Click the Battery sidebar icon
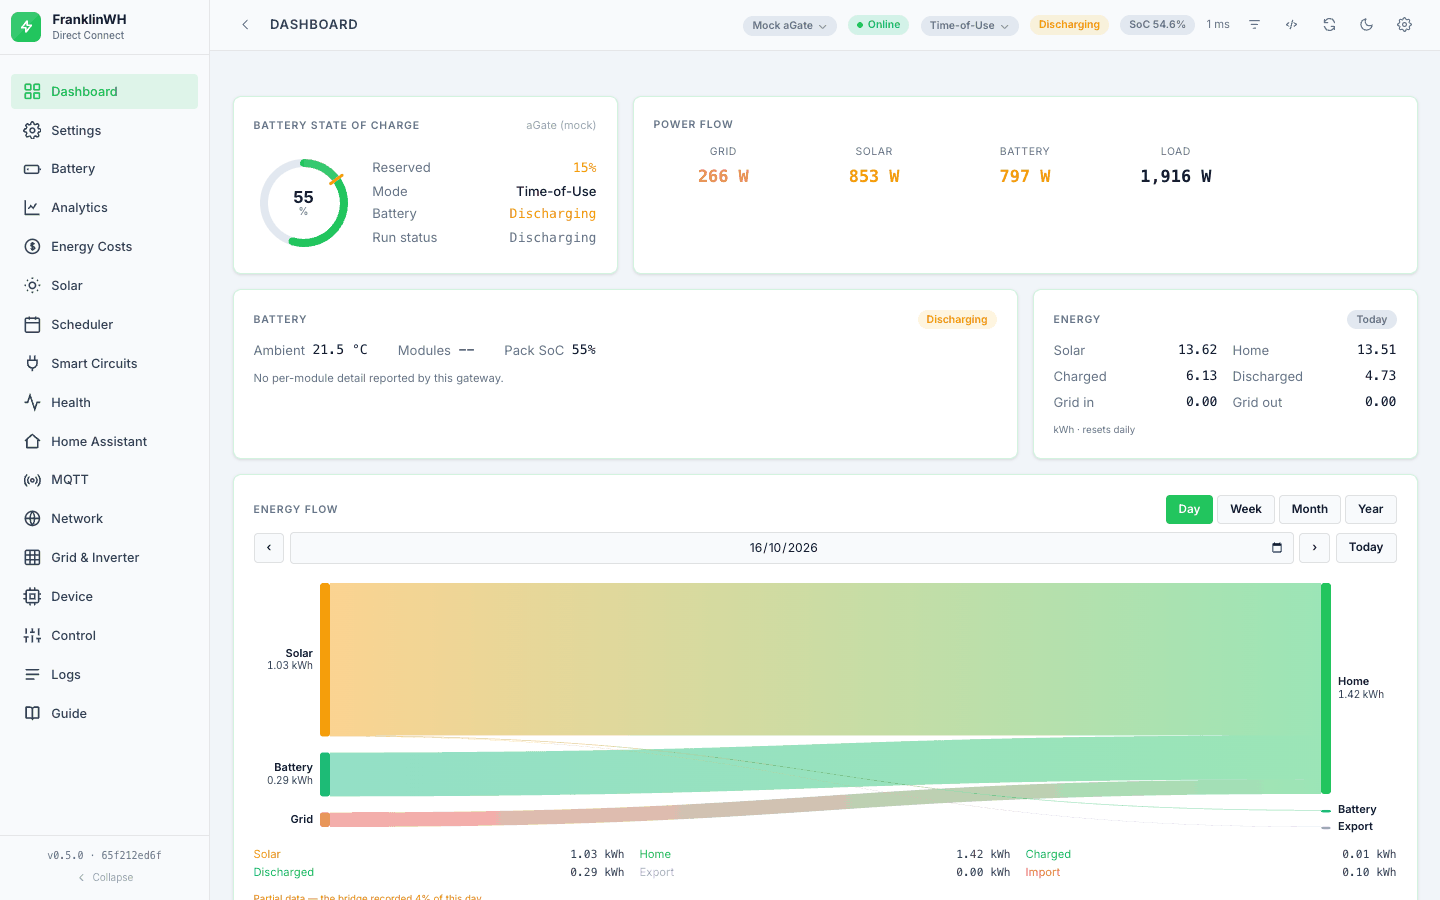Viewport: 1440px width, 900px height. pos(32,169)
